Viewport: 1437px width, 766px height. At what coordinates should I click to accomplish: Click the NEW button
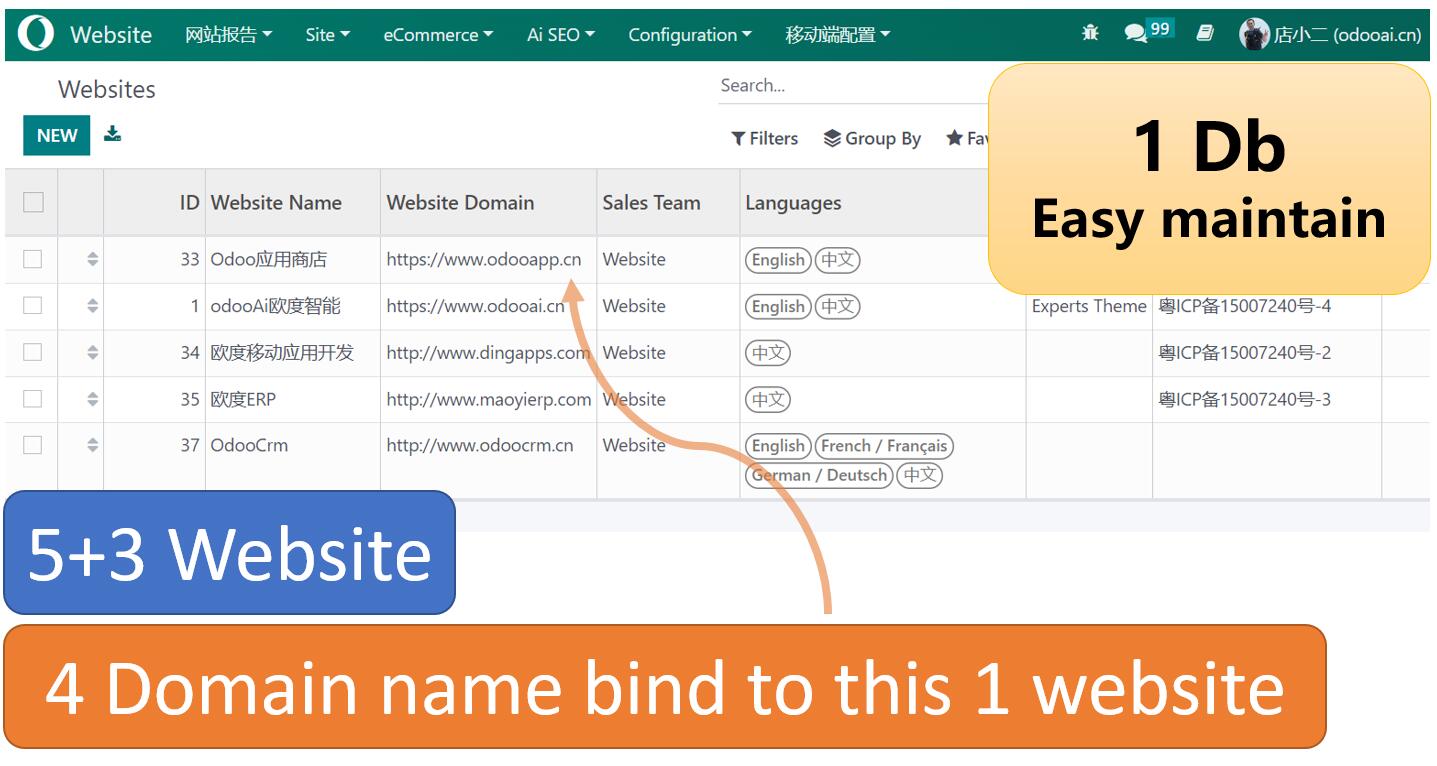click(57, 135)
